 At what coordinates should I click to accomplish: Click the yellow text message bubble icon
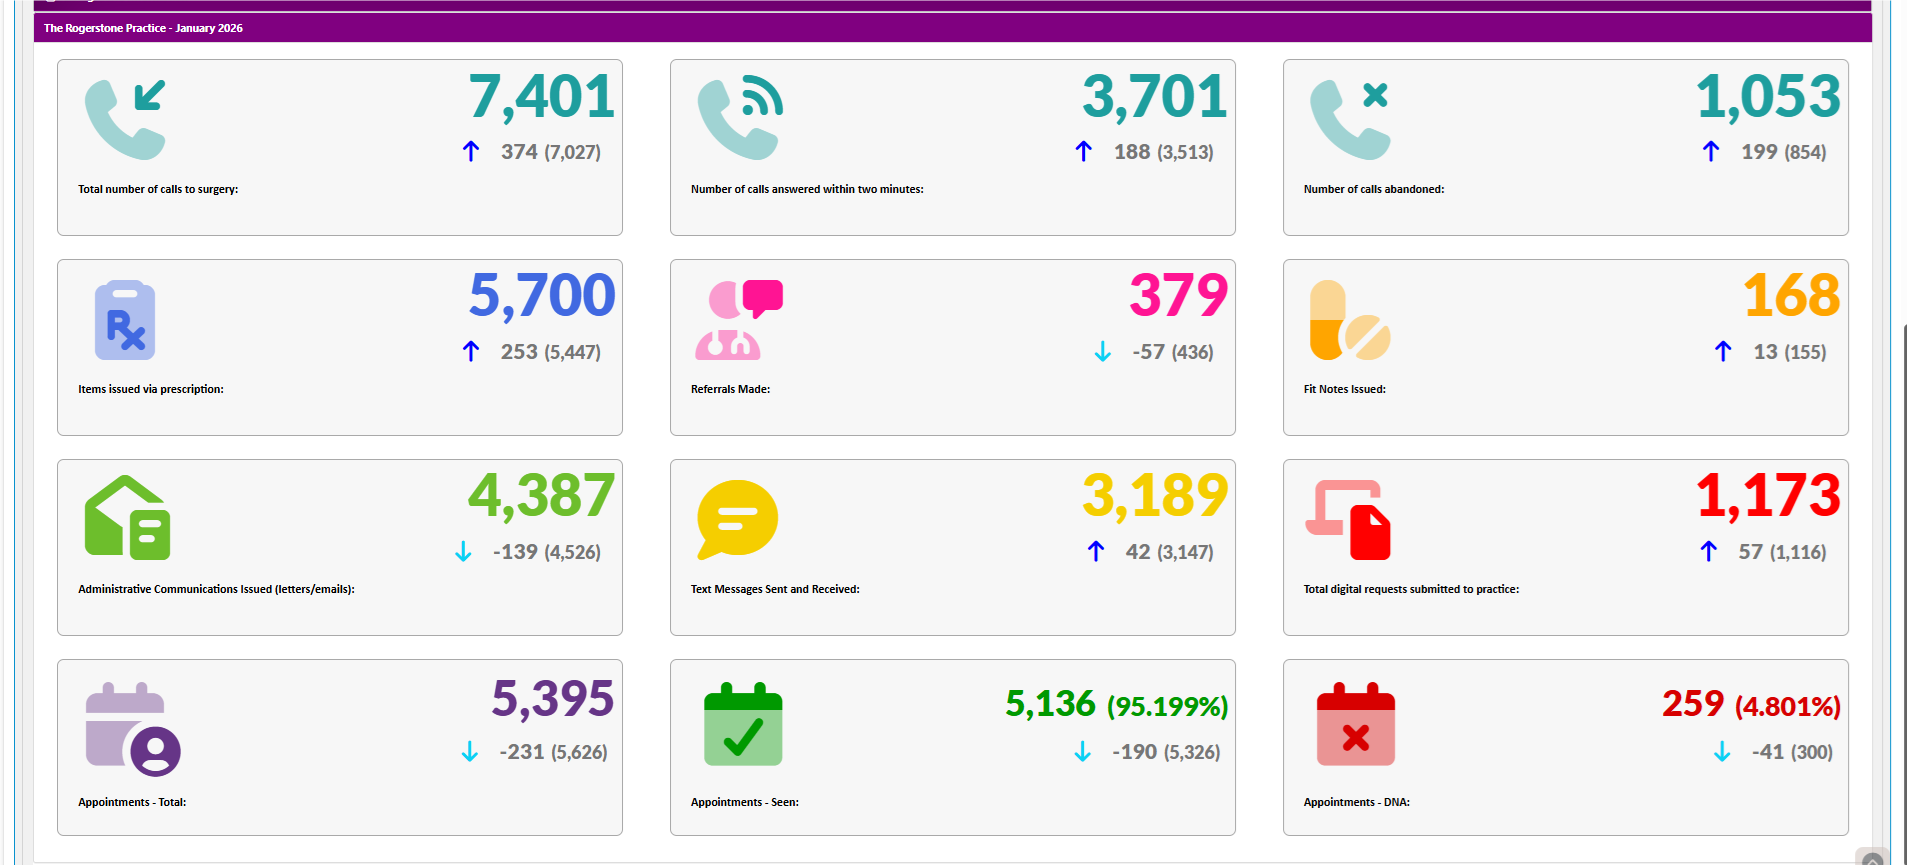[x=737, y=519]
